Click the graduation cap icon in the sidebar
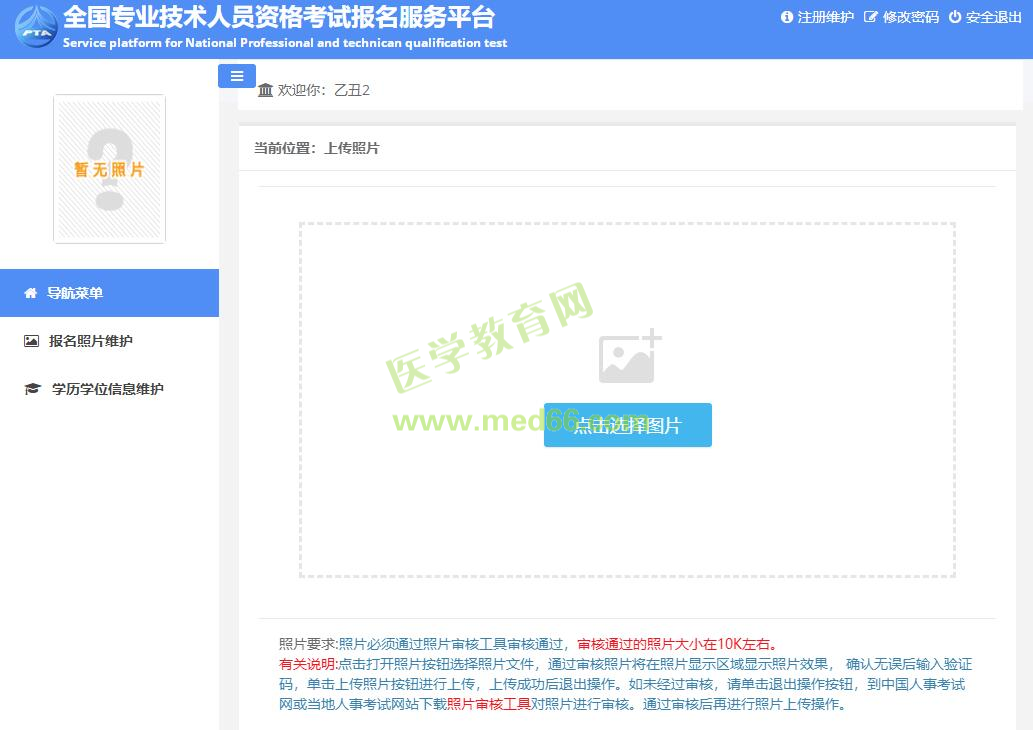 pos(32,389)
